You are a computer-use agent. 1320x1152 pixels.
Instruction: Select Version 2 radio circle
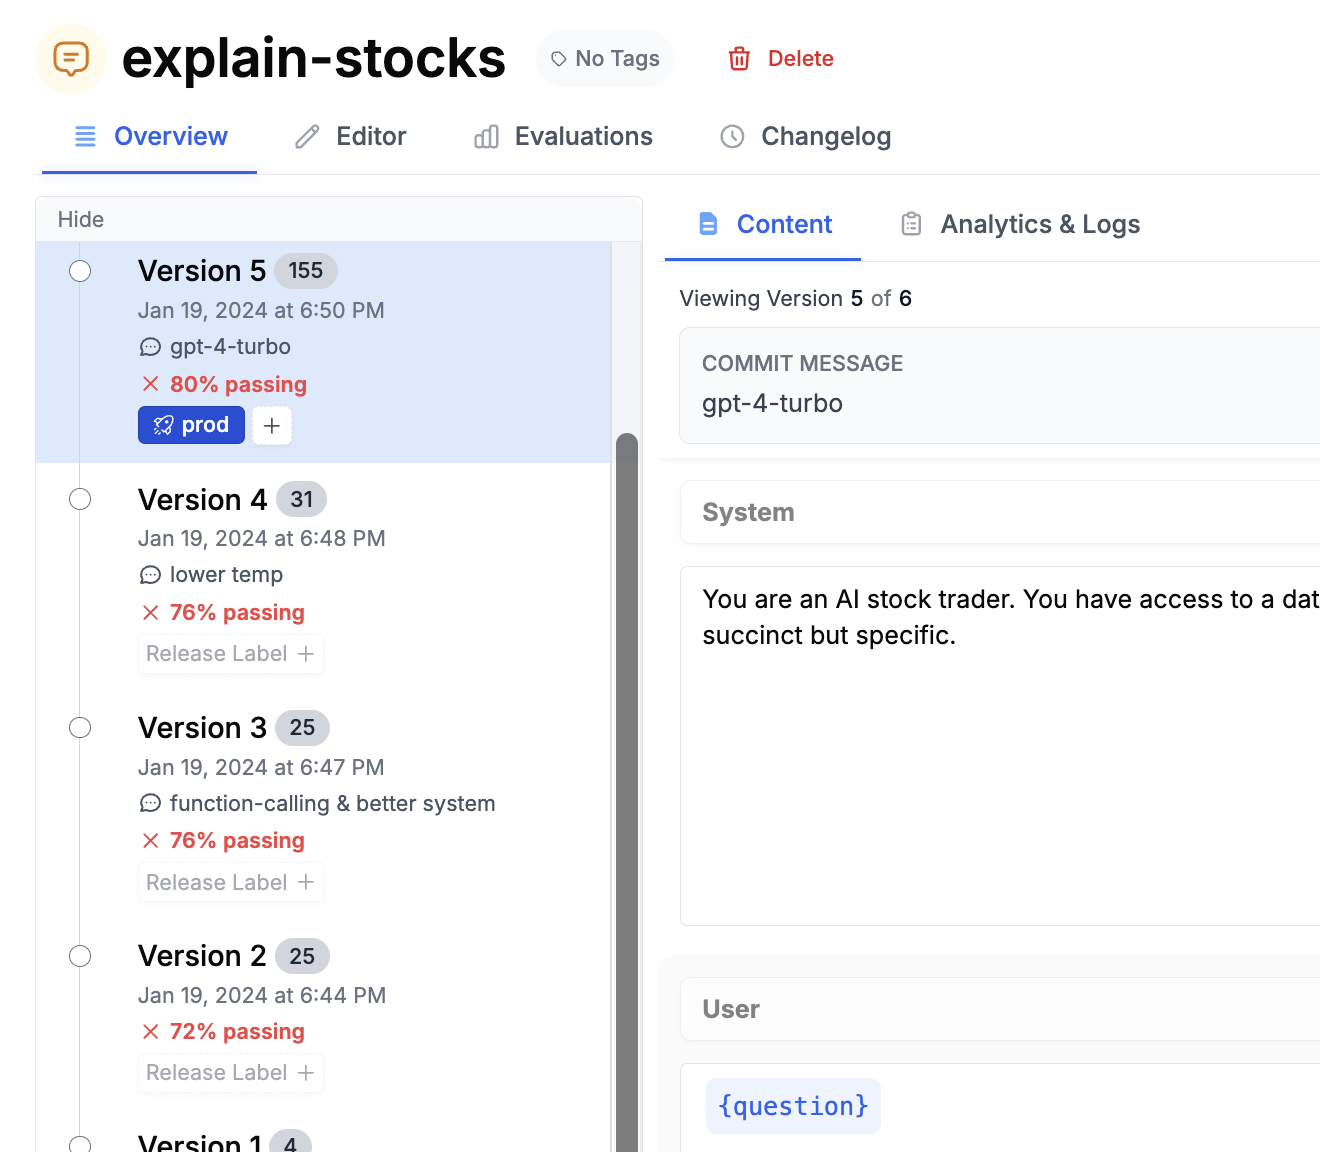point(80,956)
